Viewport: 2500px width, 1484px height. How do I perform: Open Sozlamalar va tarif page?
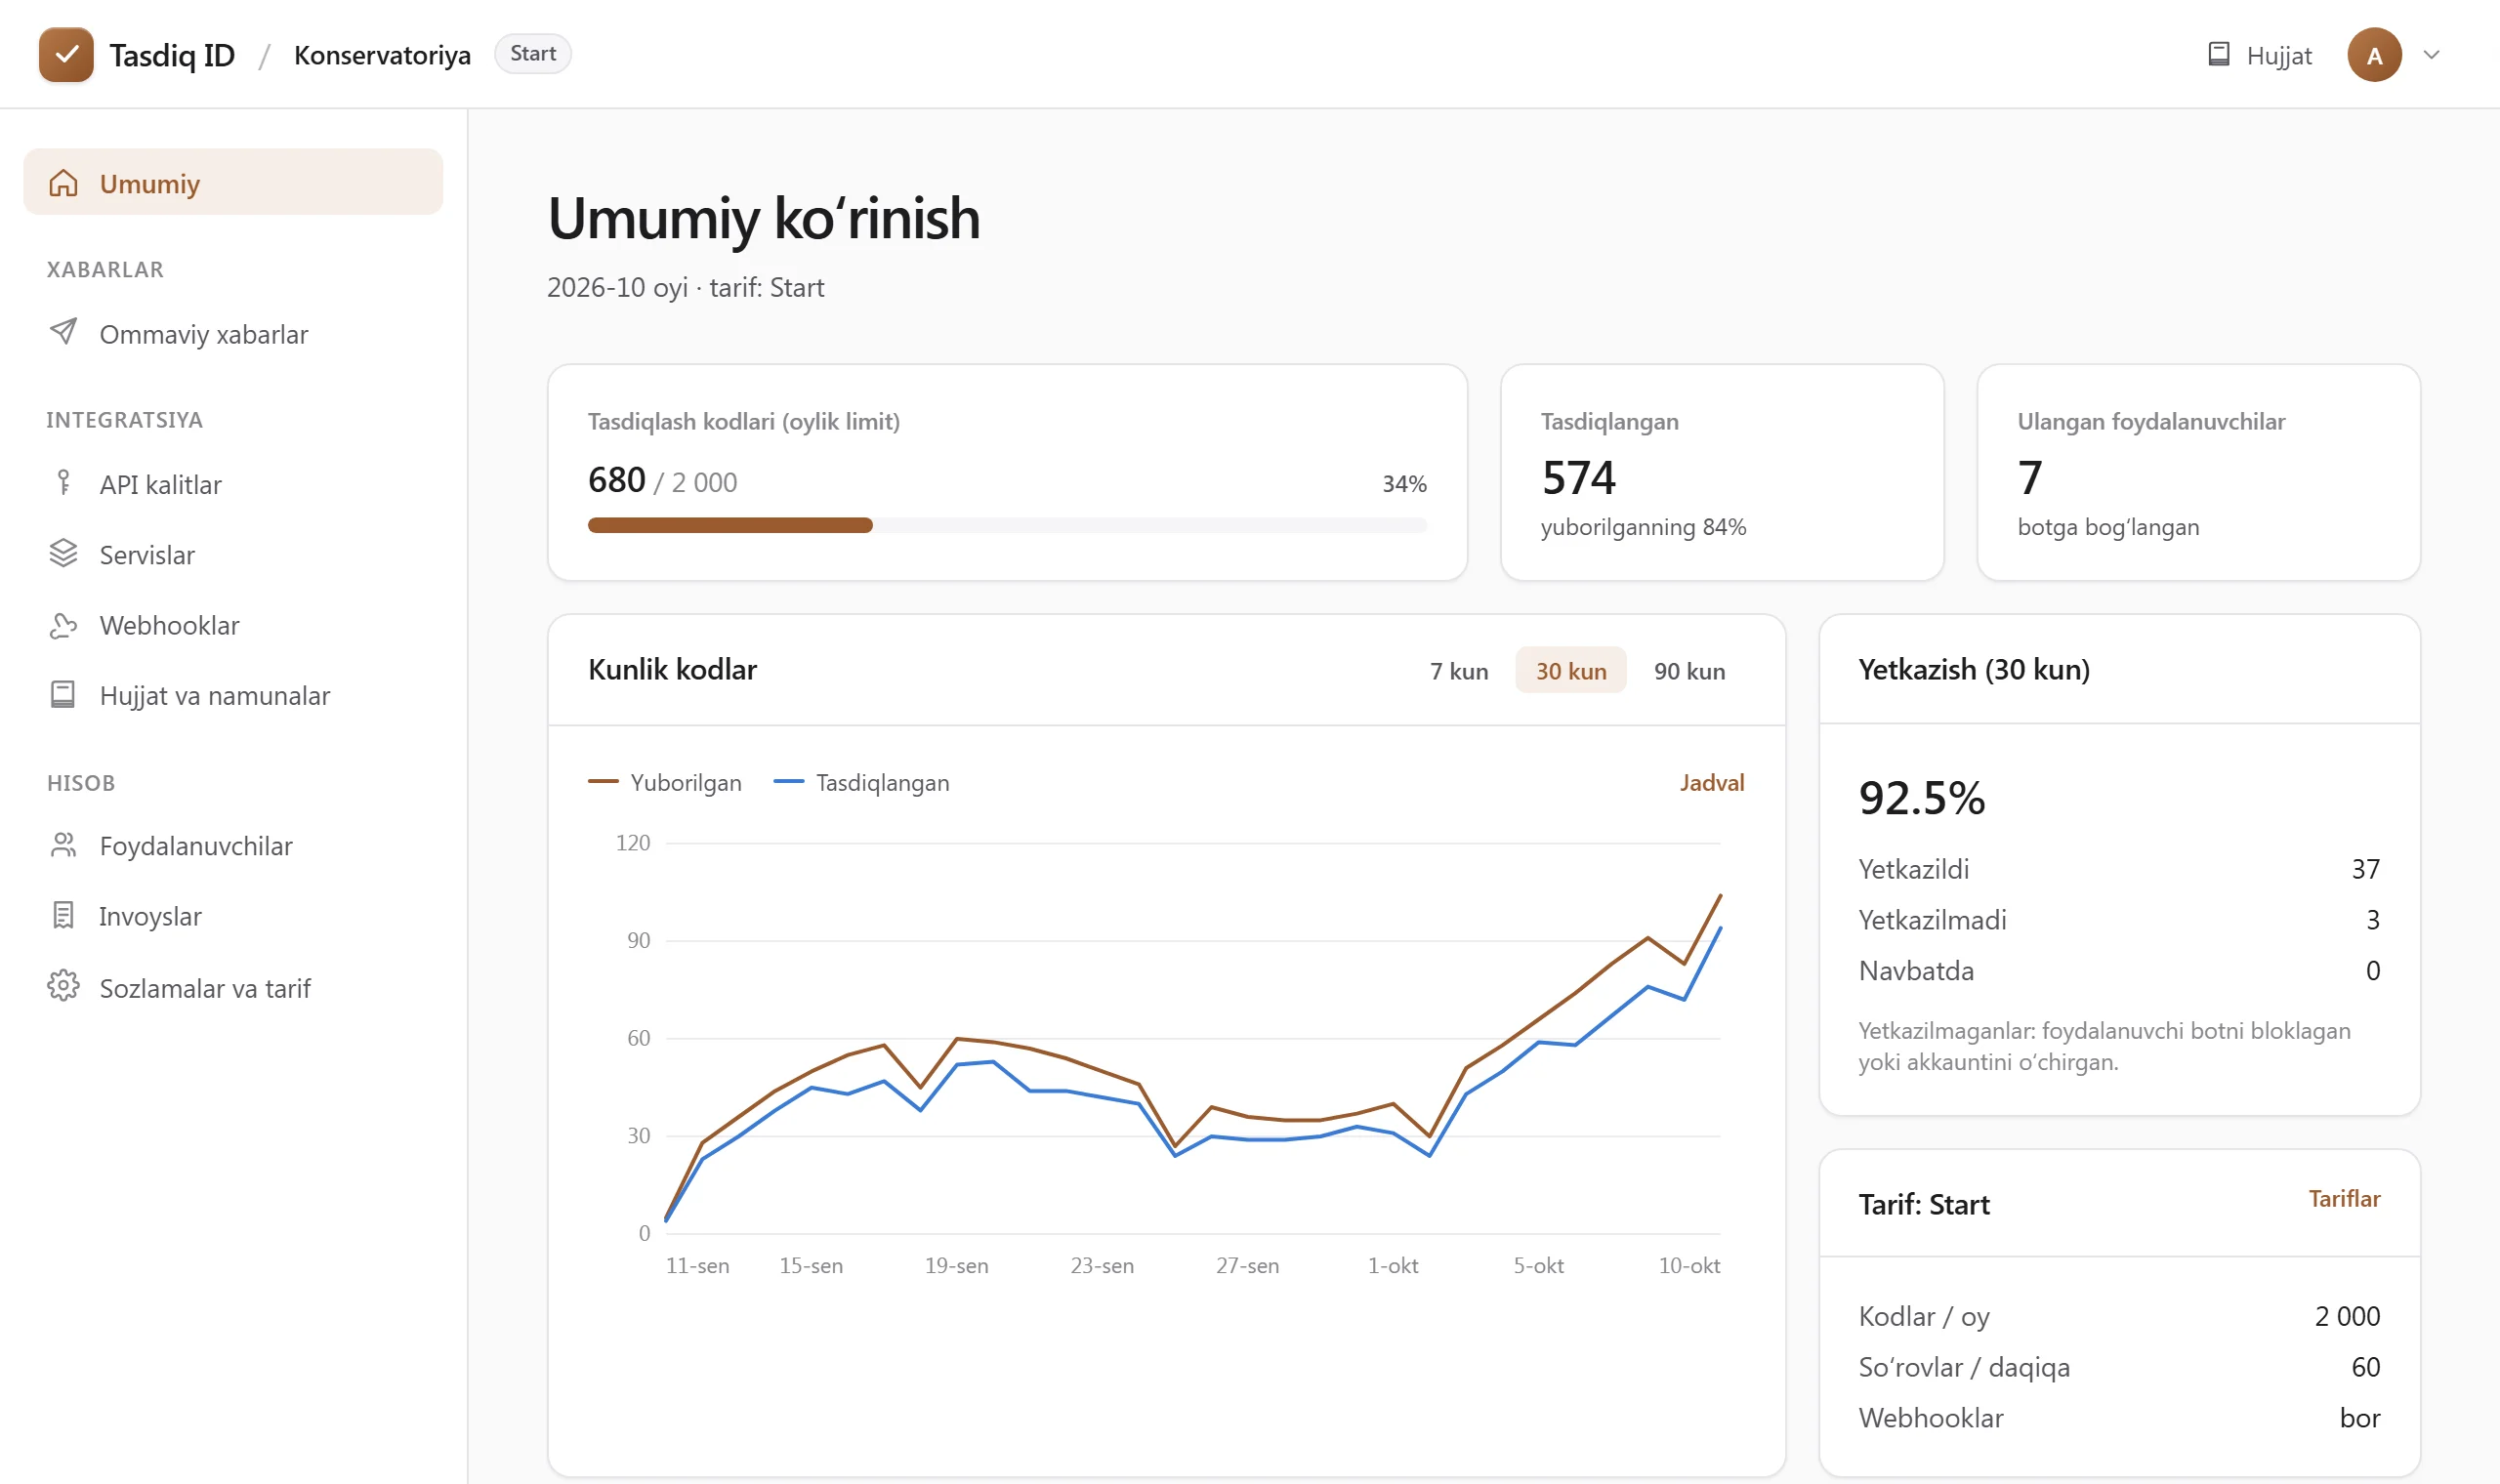233,988
